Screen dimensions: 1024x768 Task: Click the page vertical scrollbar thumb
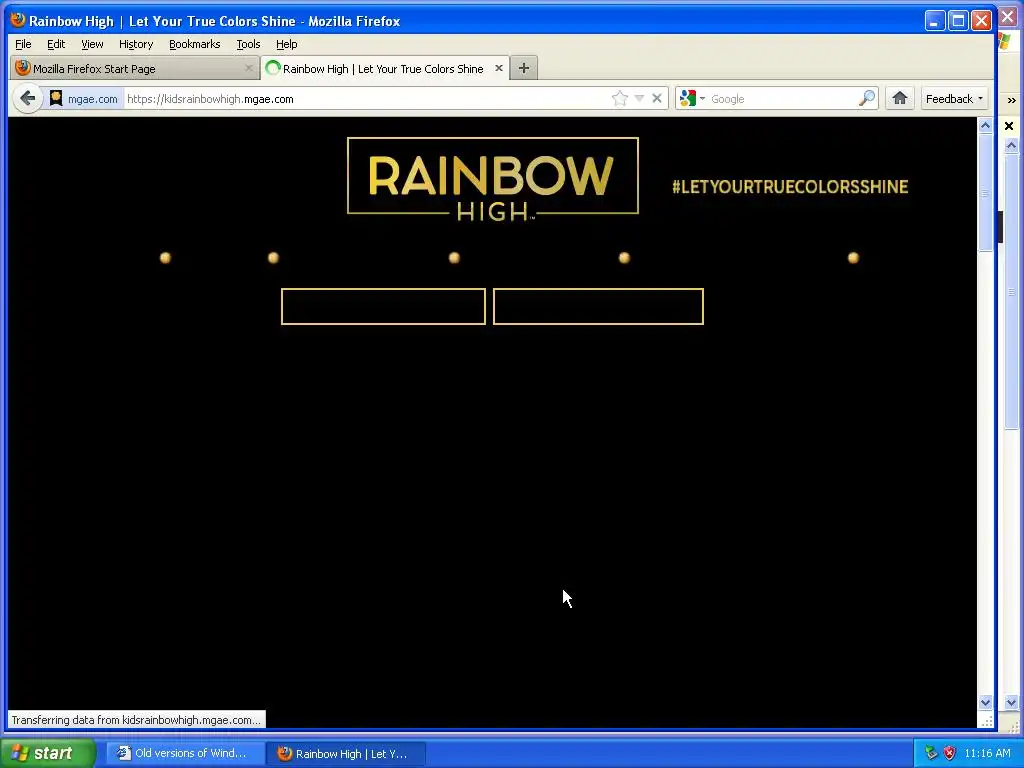pos(985,192)
